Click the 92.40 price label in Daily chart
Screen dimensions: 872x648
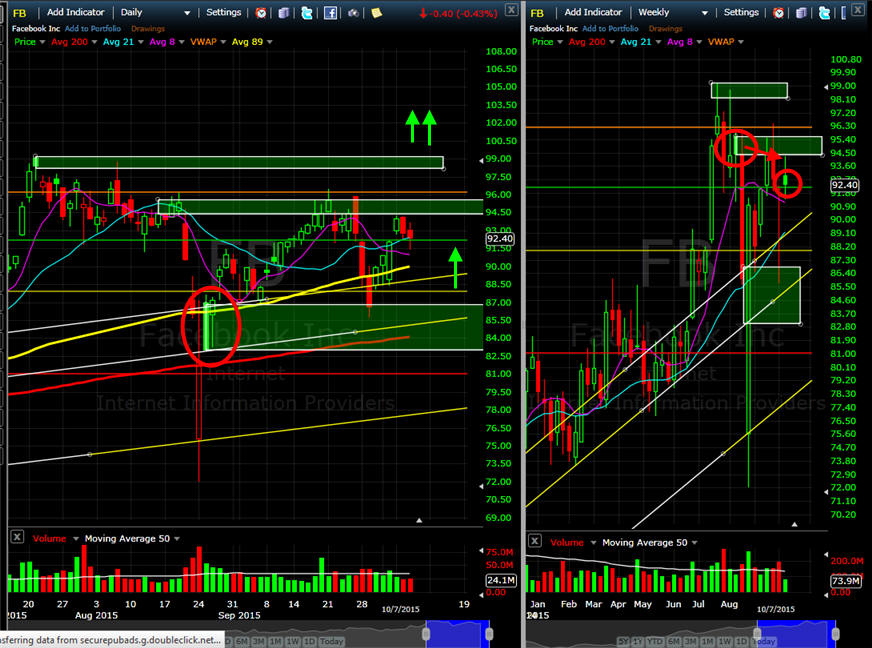pyautogui.click(x=500, y=239)
